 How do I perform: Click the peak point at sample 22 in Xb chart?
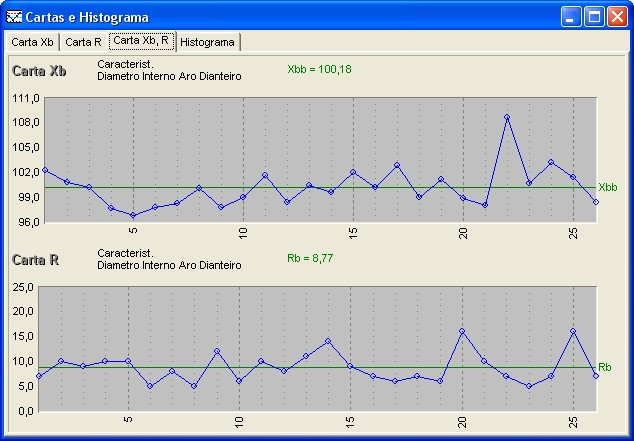507,117
